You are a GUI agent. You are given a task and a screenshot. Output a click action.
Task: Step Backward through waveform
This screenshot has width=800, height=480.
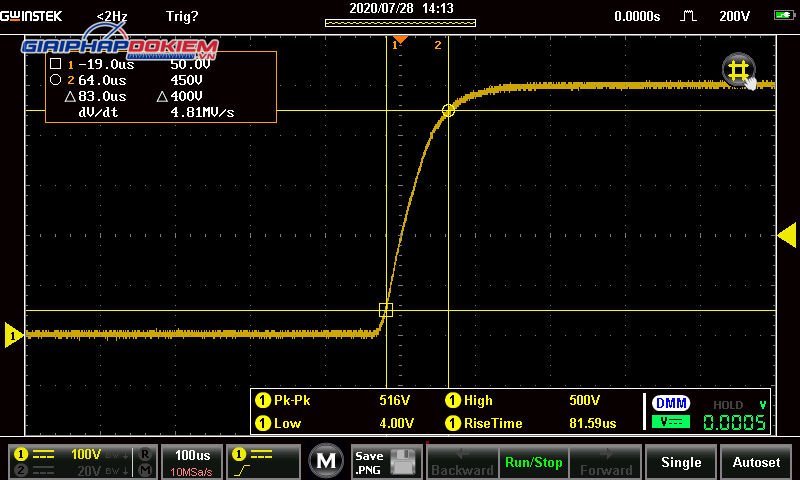(x=462, y=462)
